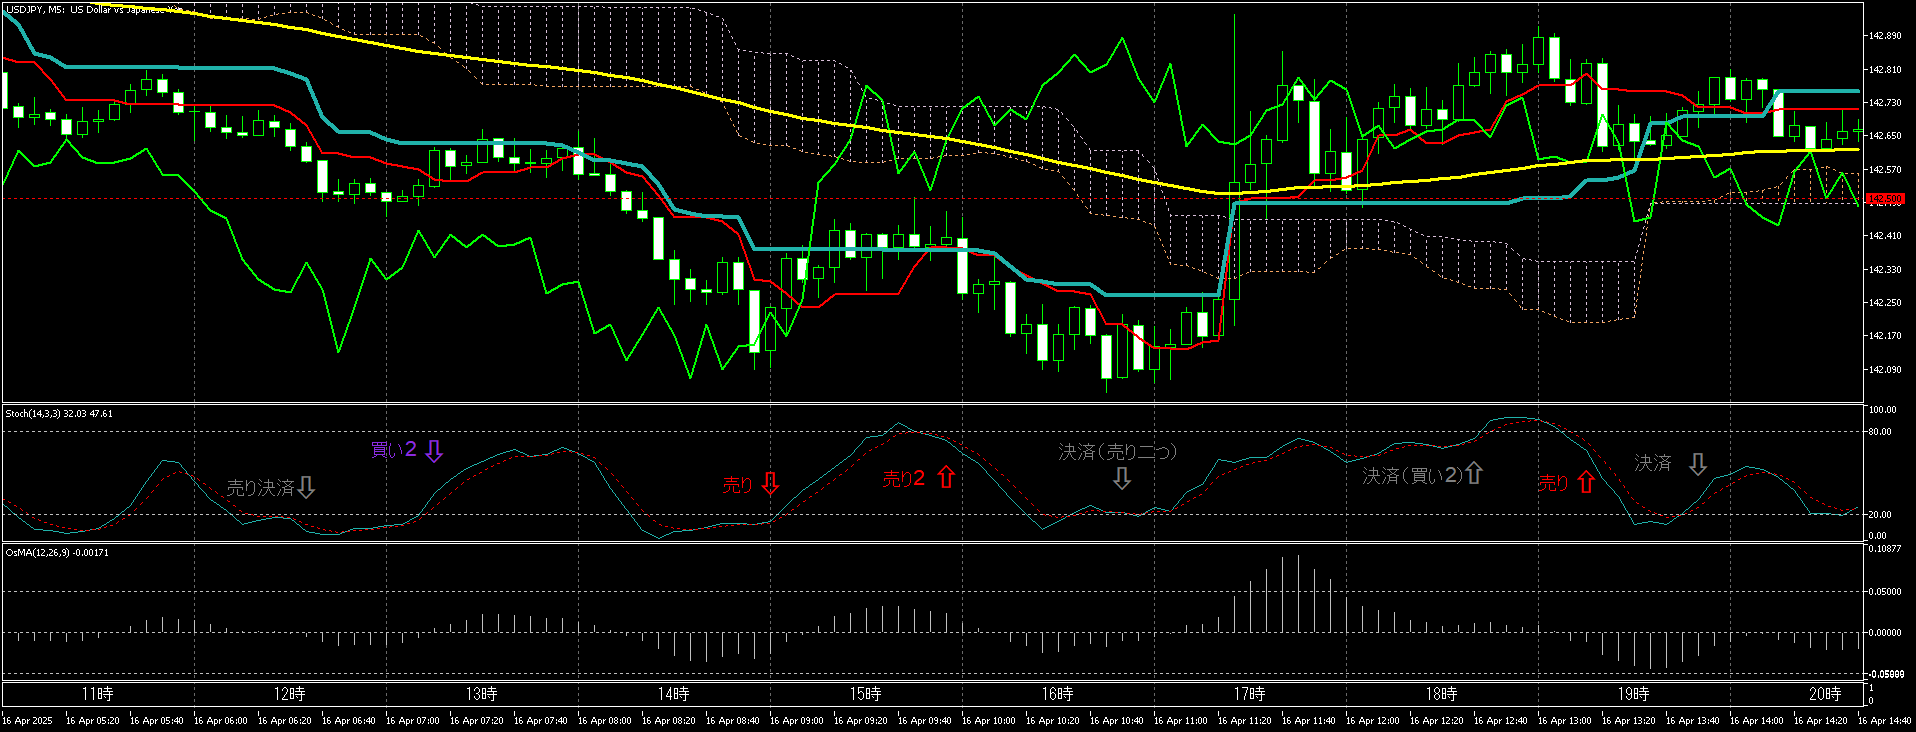
Task: Click the red down arrow after 売り near 14時
Action: pyautogui.click(x=770, y=484)
